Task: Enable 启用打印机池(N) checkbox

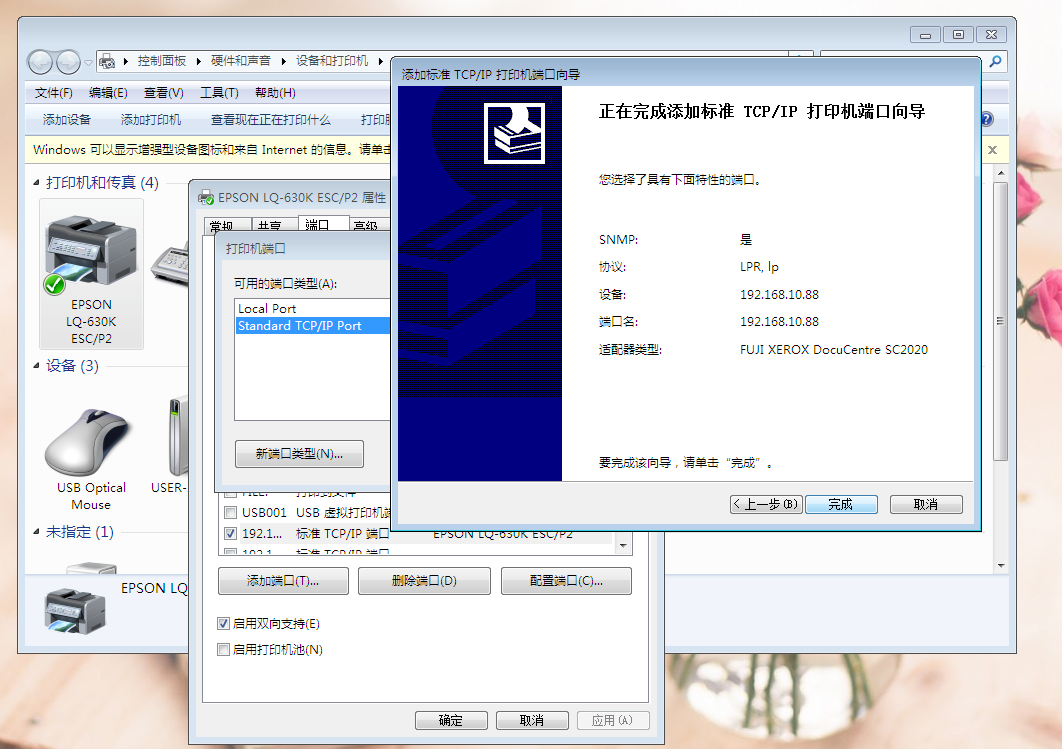Action: tap(224, 649)
